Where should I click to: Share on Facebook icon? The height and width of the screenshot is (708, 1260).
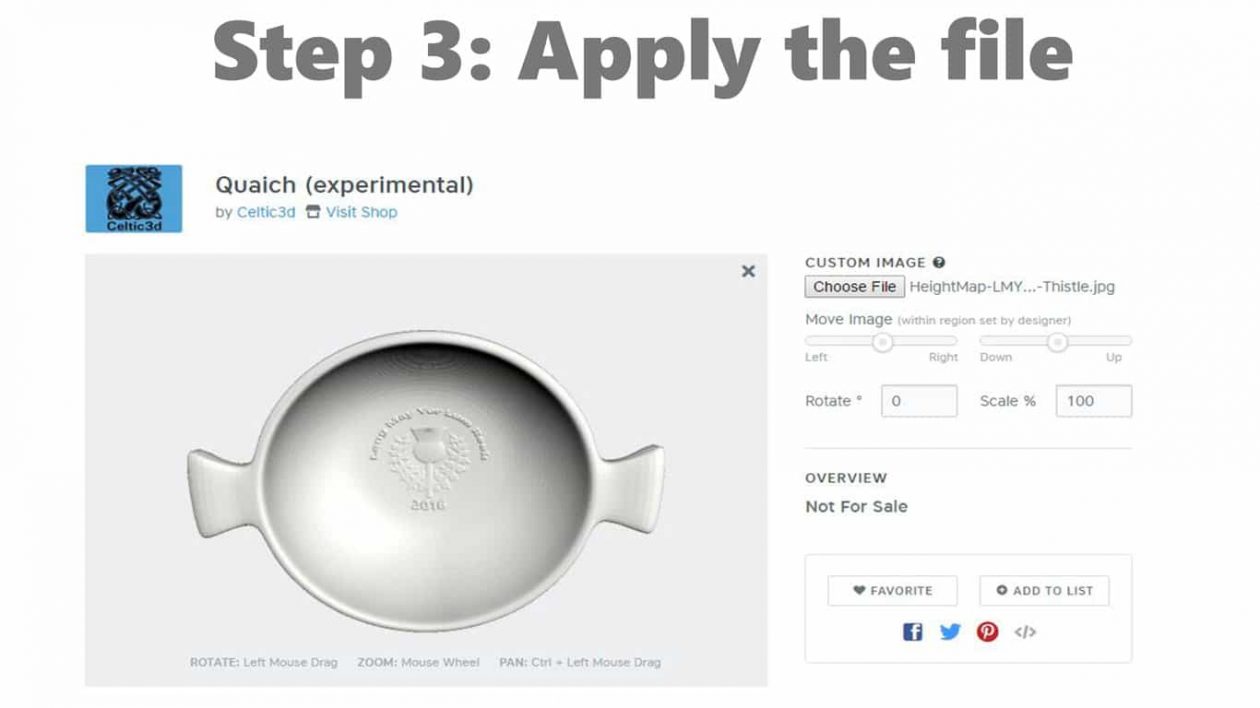(913, 632)
